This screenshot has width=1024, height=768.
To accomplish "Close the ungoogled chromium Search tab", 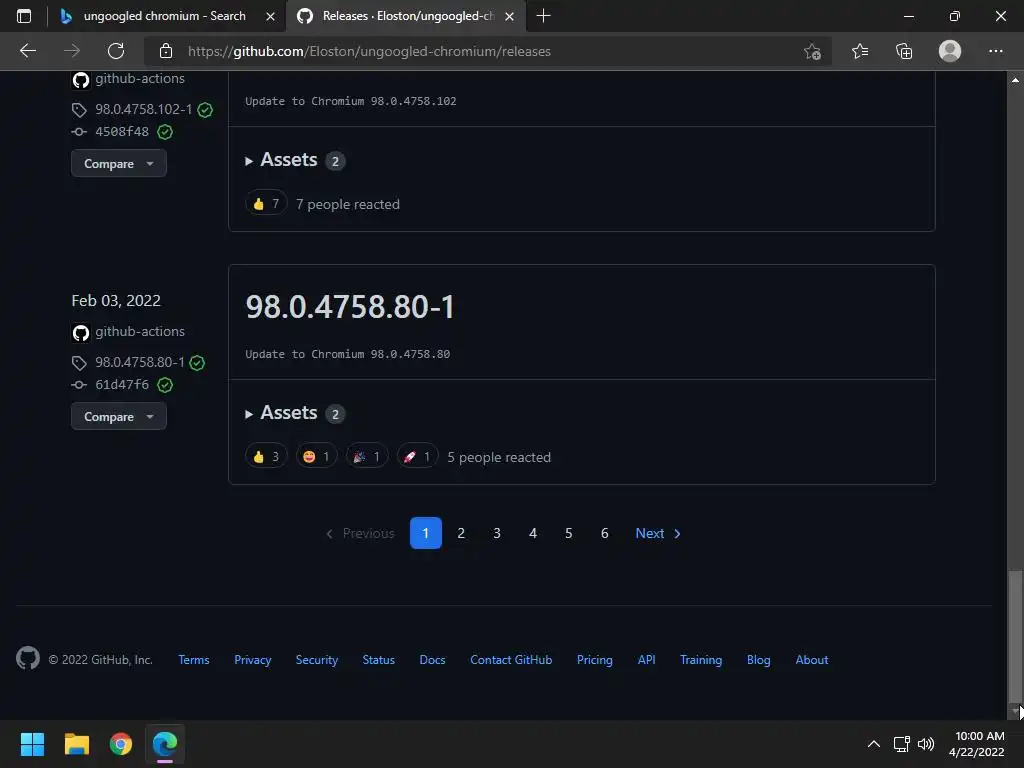I will tap(270, 16).
